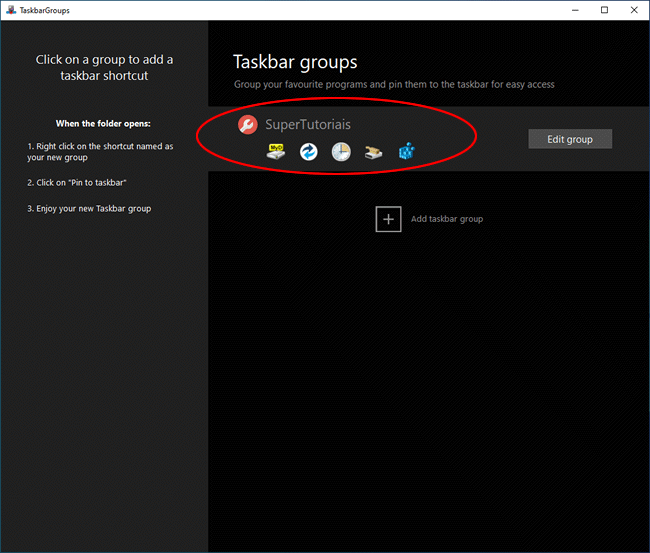Click the "When the folder opens:" text
The height and width of the screenshot is (553, 650).
coord(104,124)
